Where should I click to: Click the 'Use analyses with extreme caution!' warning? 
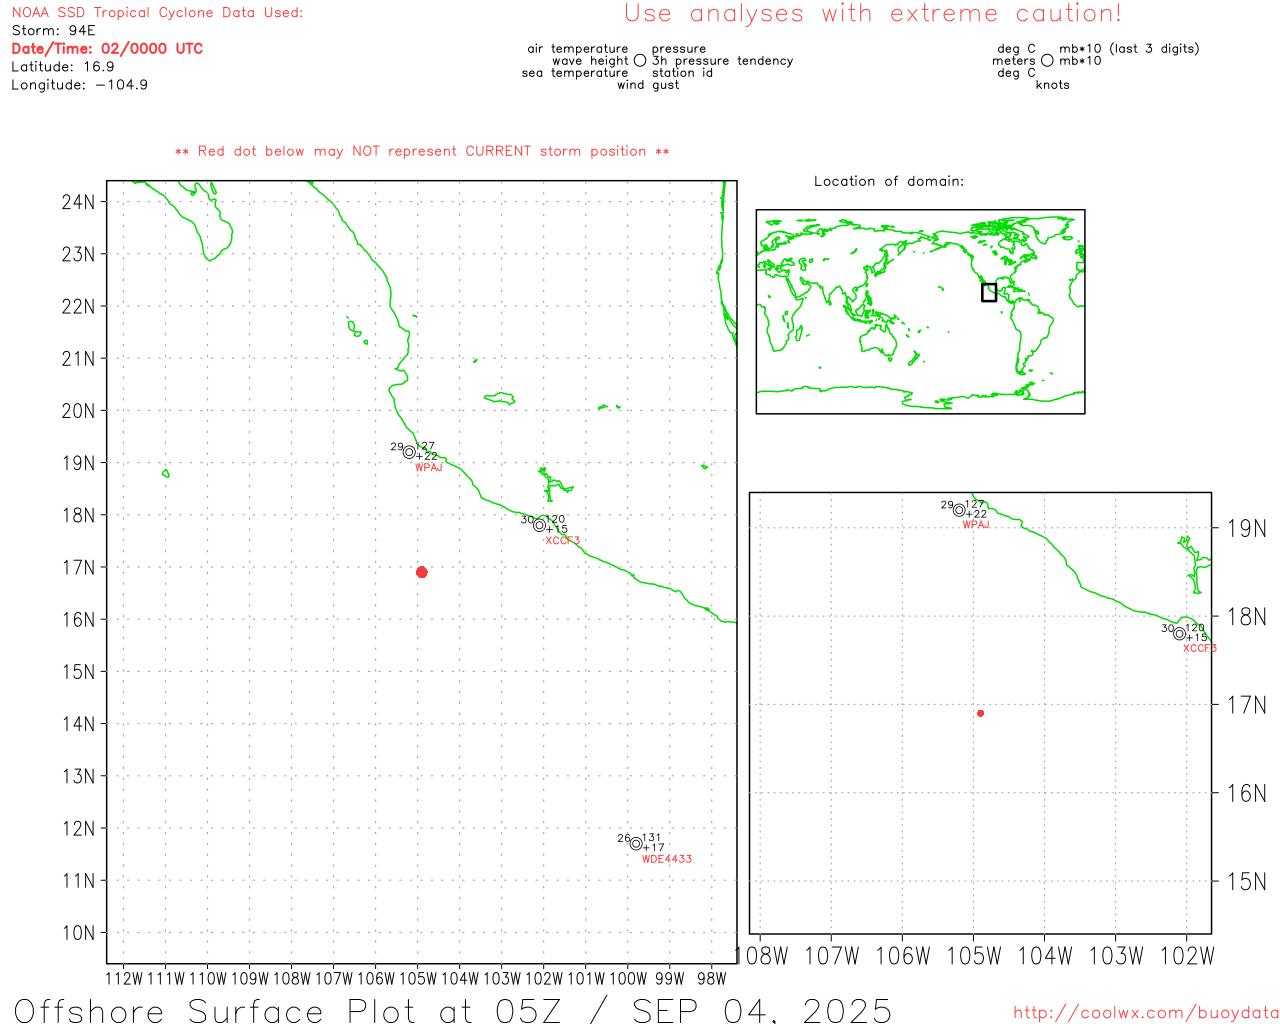coord(873,14)
